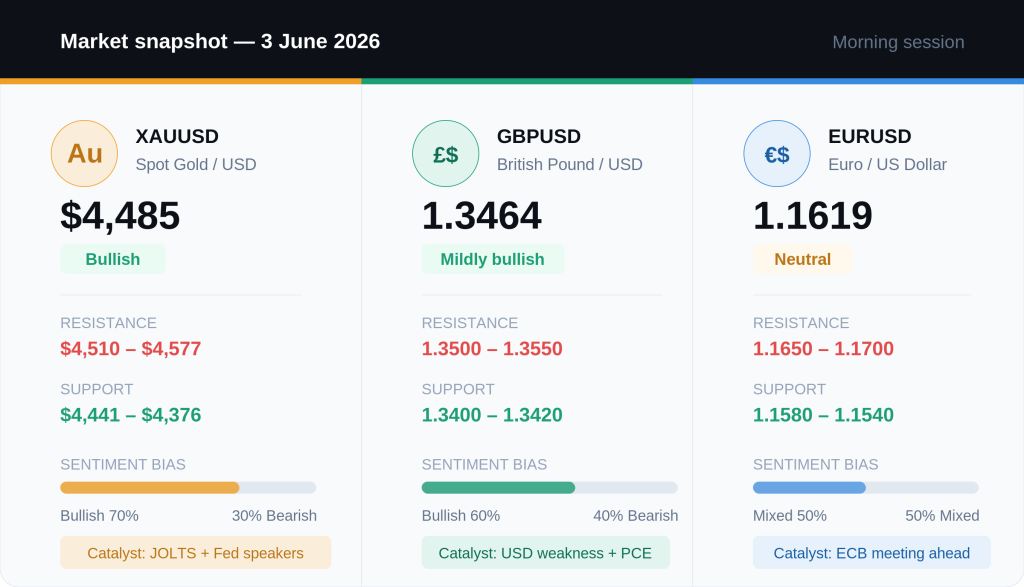Click the XAUUSD sentiment bias bar
This screenshot has height=587, width=1024.
pyautogui.click(x=188, y=488)
